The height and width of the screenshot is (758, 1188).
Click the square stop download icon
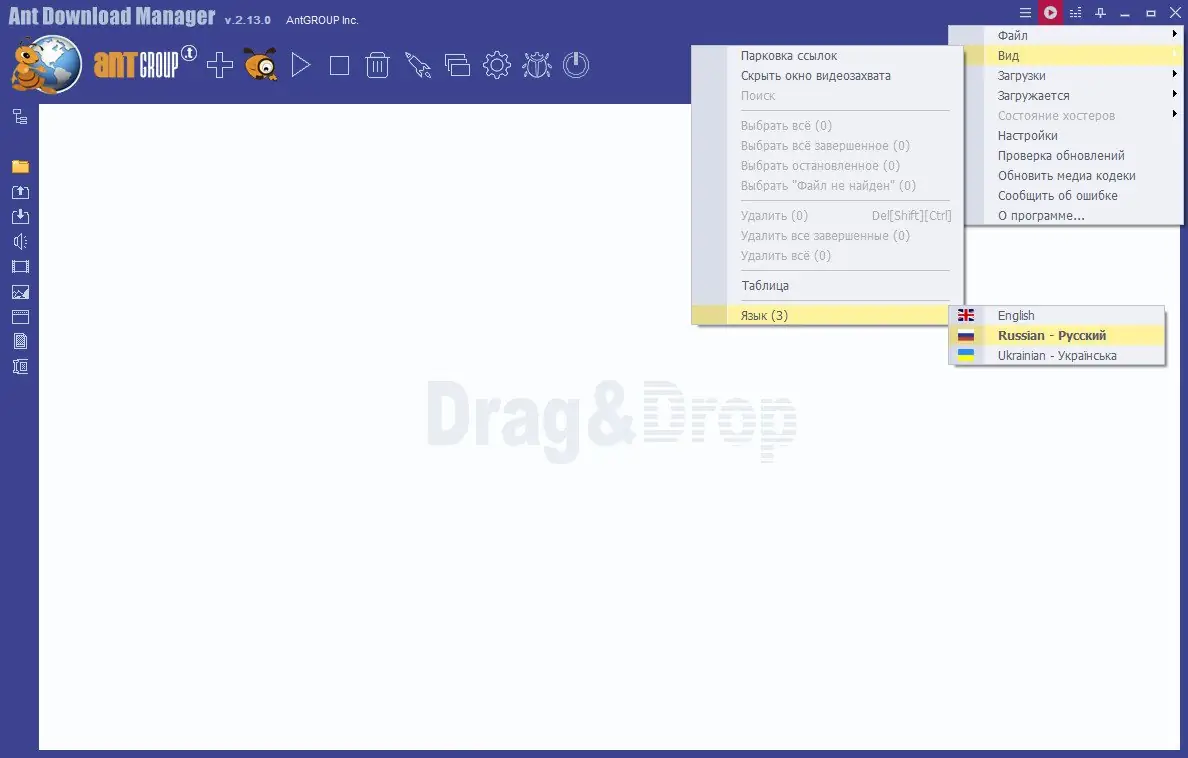point(339,66)
